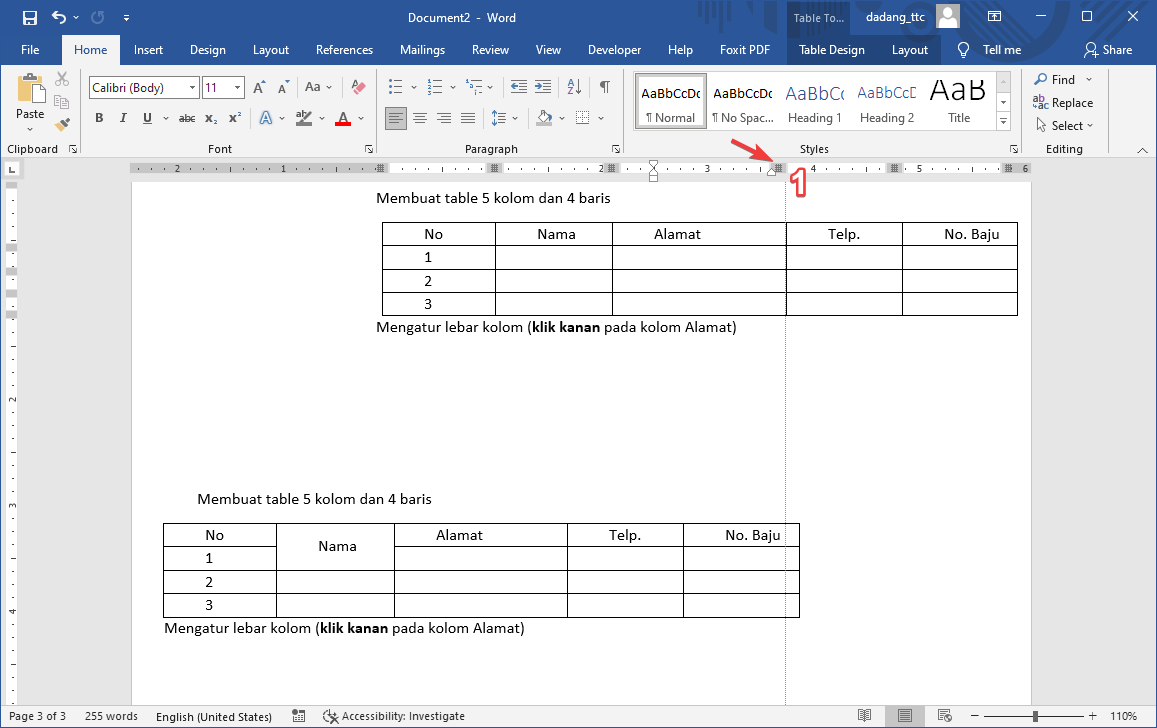The height and width of the screenshot is (728, 1157).
Task: Switch to the Table Design tab
Action: (831, 50)
